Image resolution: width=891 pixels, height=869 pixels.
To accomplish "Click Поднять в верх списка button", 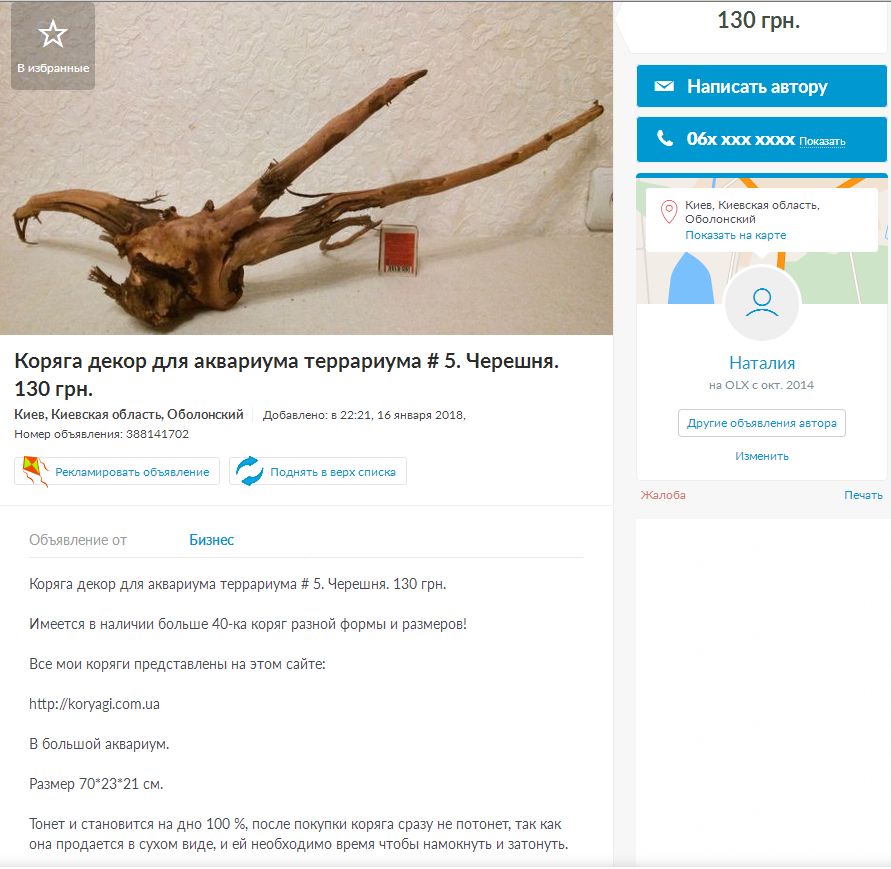I will click(x=318, y=471).
